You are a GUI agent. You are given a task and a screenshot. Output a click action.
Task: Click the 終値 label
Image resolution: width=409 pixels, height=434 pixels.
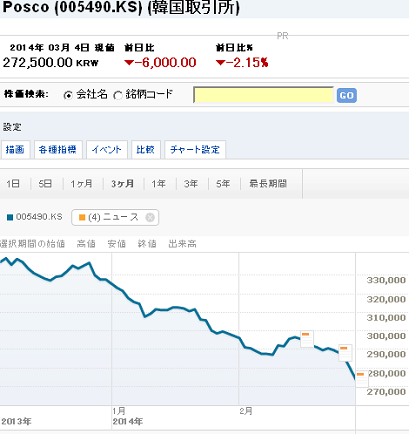pyautogui.click(x=147, y=244)
